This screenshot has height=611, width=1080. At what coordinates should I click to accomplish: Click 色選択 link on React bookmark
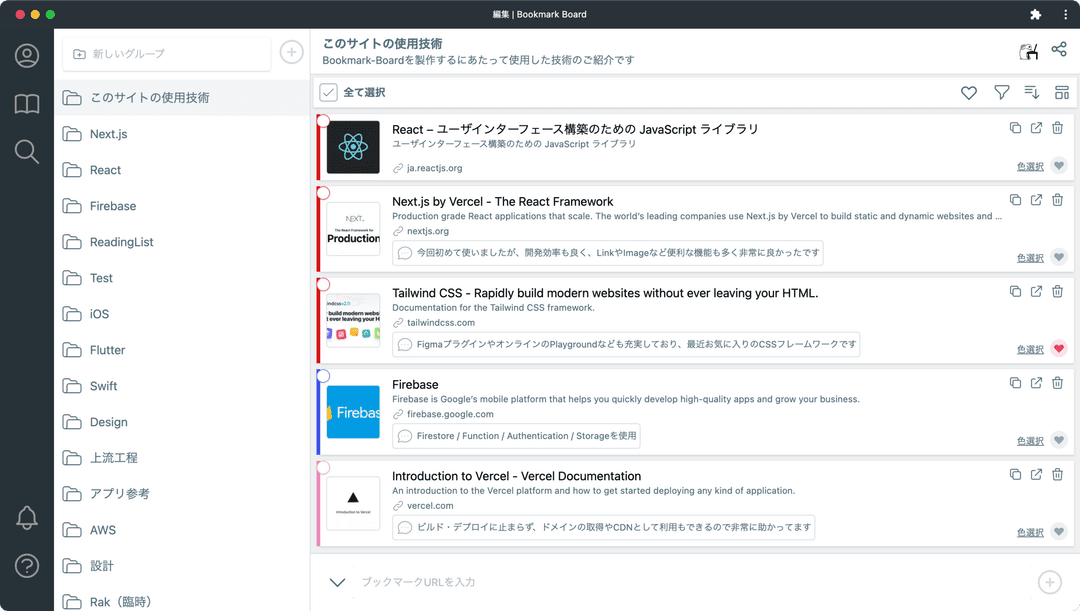(1030, 167)
